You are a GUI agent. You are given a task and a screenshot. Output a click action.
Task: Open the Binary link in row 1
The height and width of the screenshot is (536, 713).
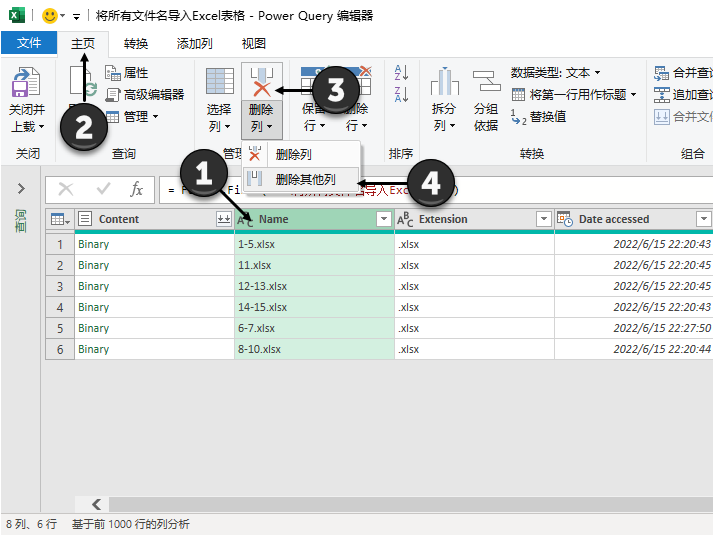pos(93,245)
